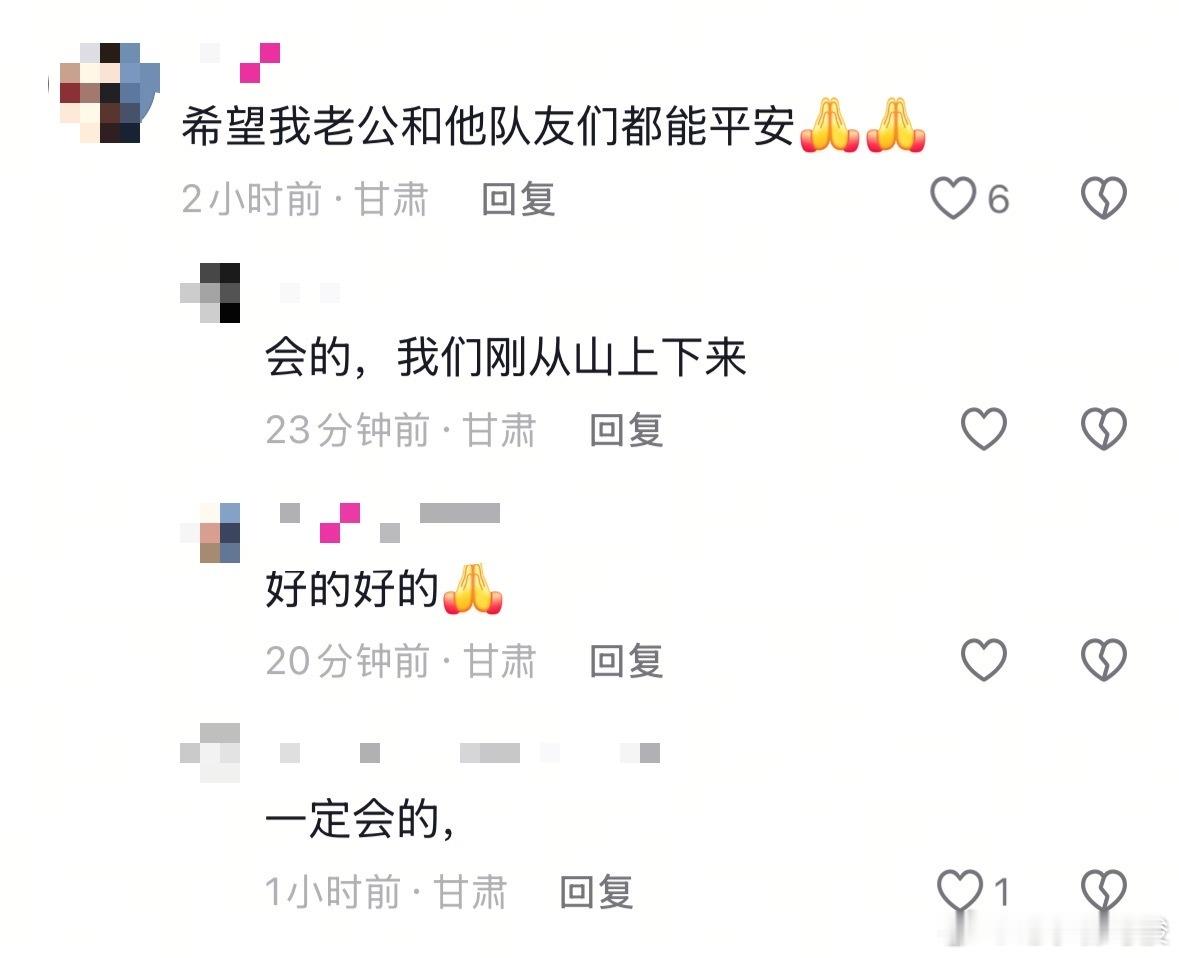Viewport: 1179px width, 958px height.
Task: Like the top comment with 6 likes
Action: (953, 198)
